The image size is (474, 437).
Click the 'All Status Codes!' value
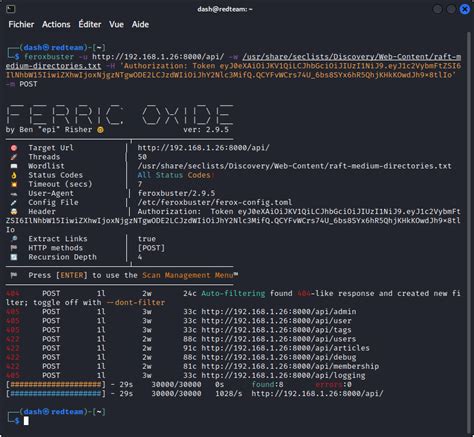click(x=176, y=175)
